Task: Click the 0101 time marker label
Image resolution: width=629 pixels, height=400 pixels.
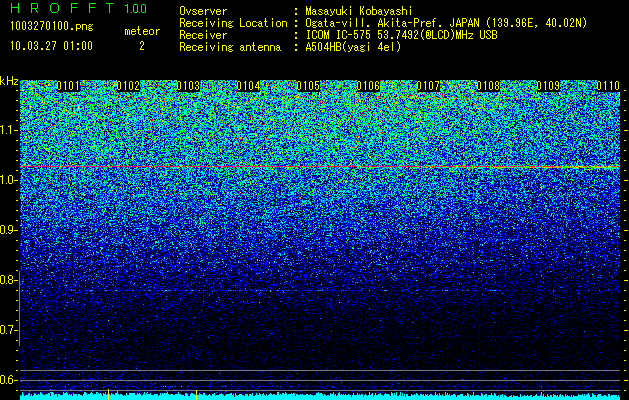Action: (68, 86)
